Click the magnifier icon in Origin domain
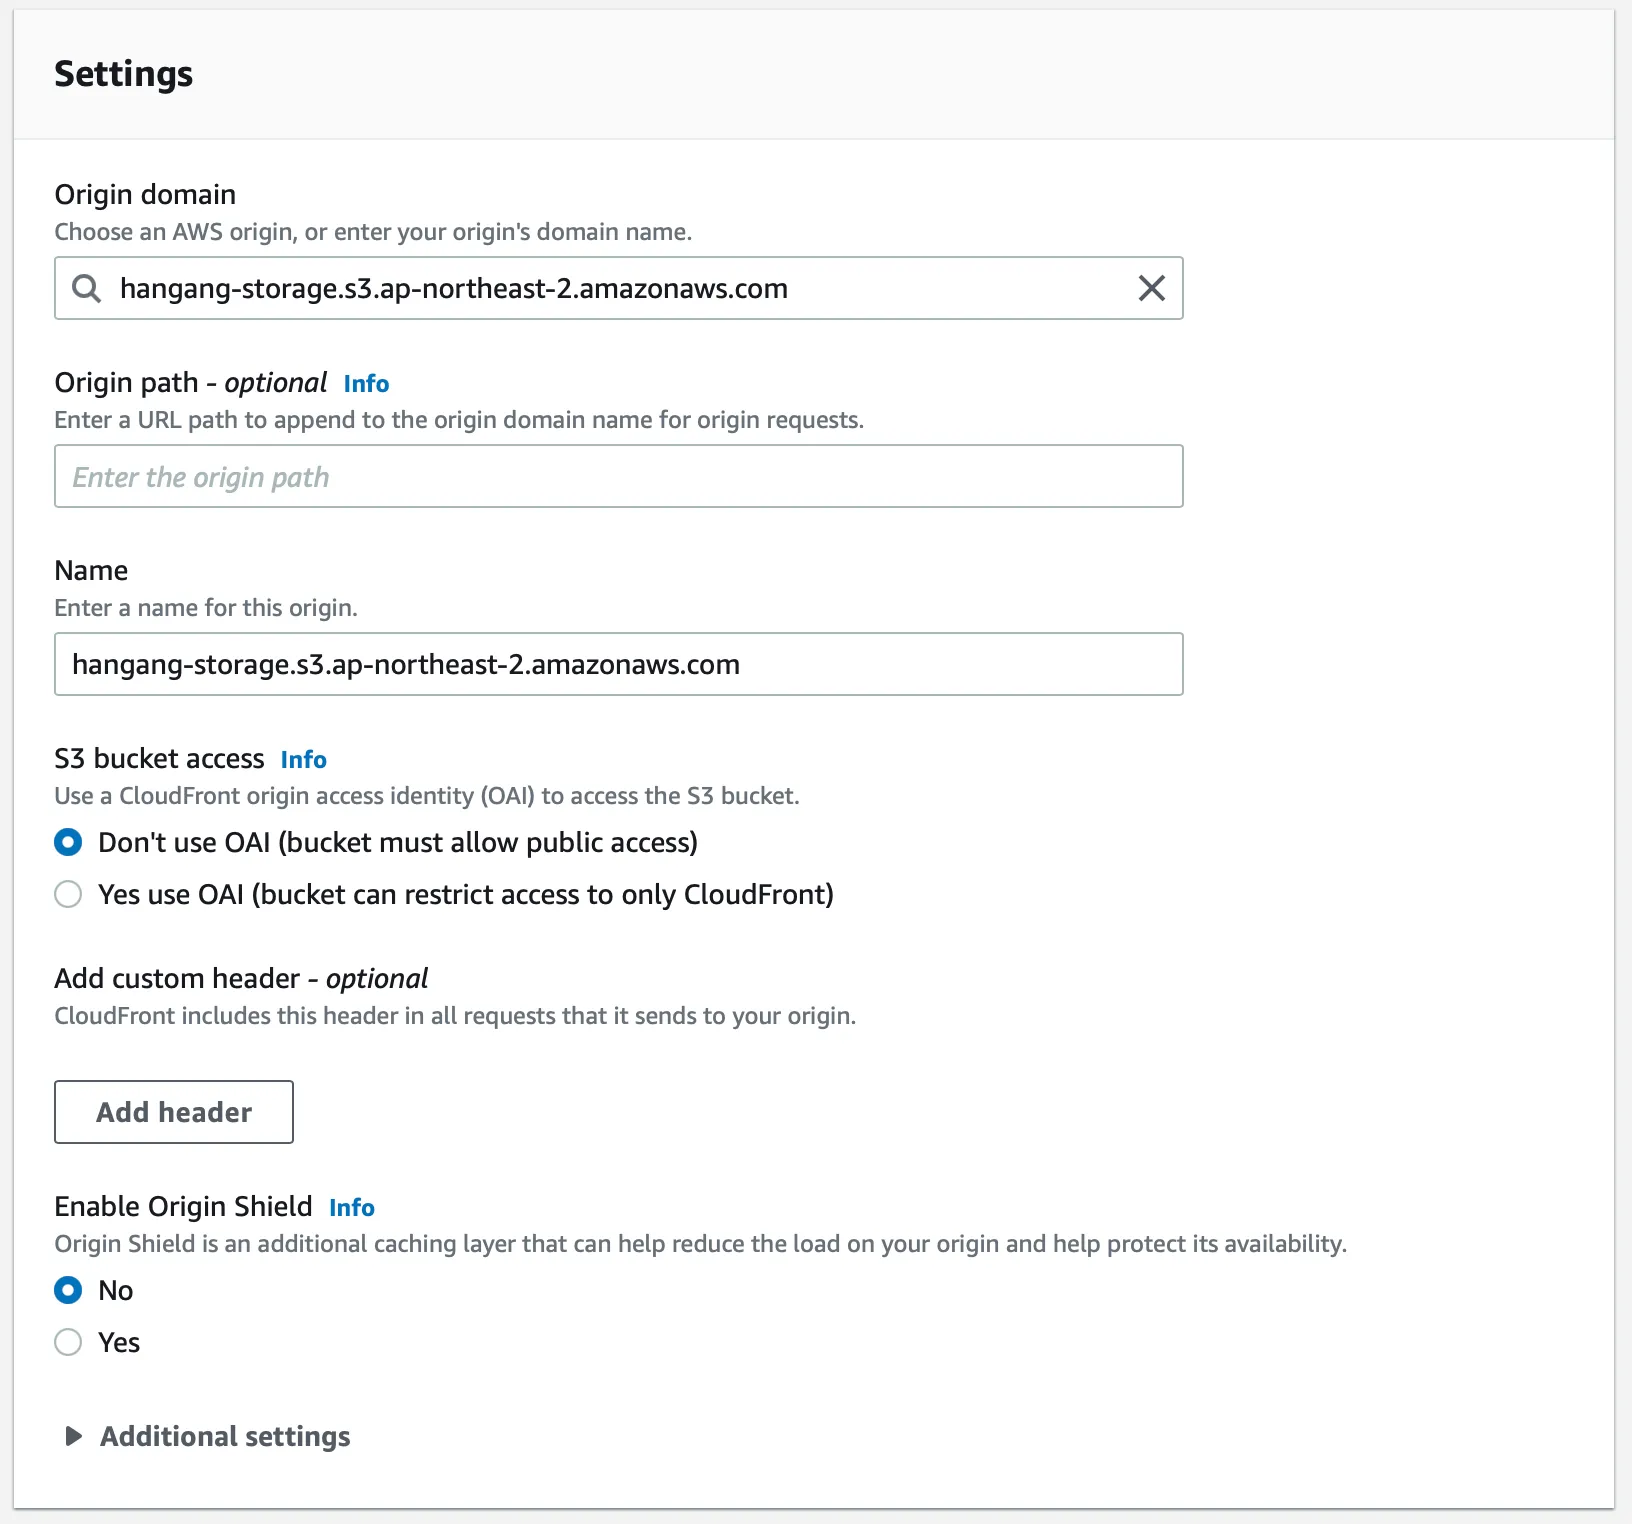Screen dimensions: 1632x1524 (87, 289)
